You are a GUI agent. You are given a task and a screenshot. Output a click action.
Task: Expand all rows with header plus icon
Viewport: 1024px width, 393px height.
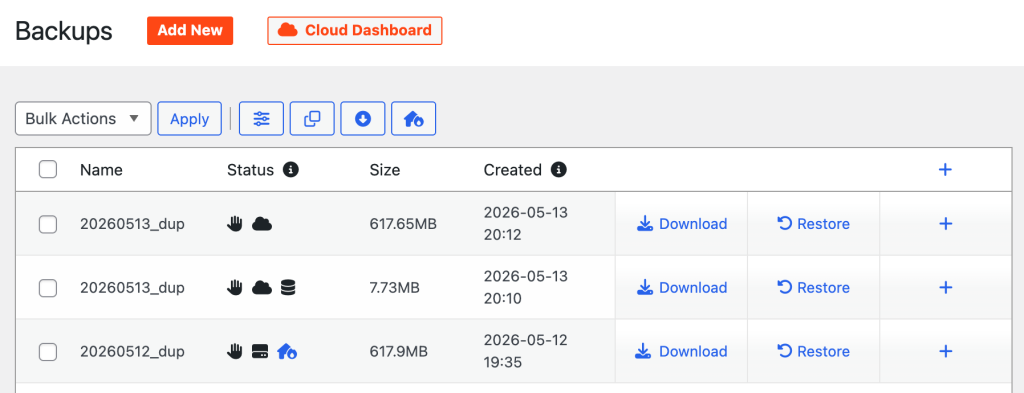[945, 170]
